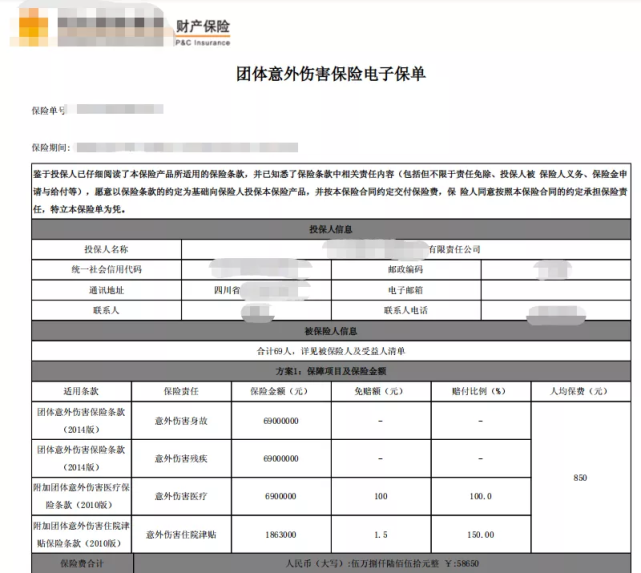Click the per-person premium 850
Screen dimensions: 641x573
pos(580,477)
